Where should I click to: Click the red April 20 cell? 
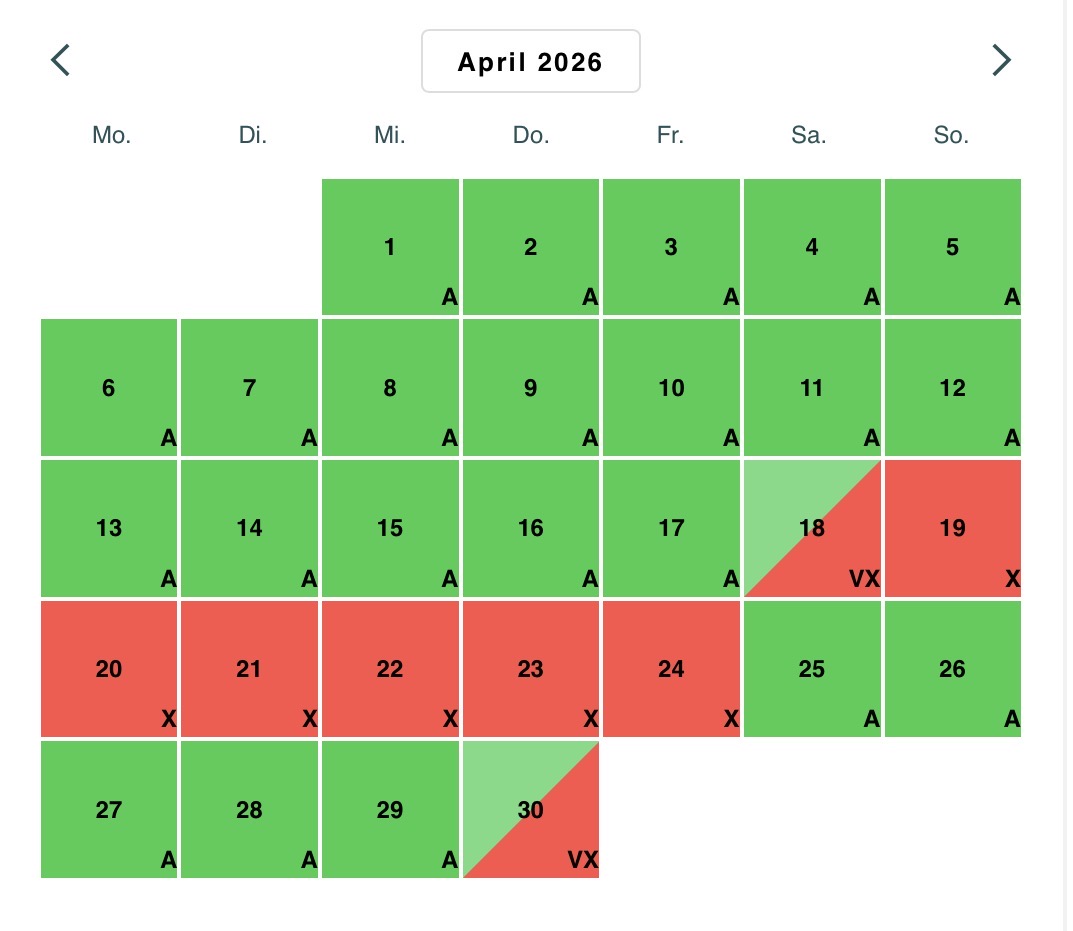click(x=109, y=668)
